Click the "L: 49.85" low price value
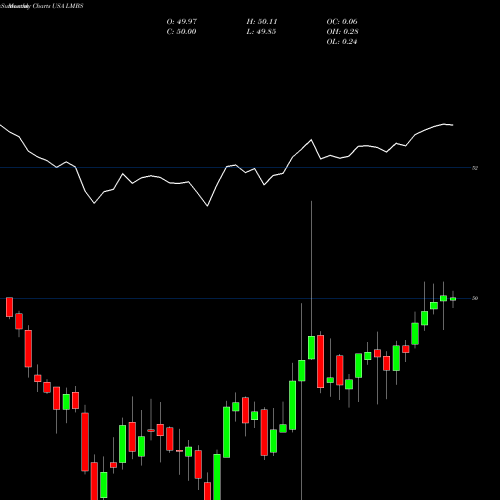This screenshot has height=500, width=500. [261, 32]
